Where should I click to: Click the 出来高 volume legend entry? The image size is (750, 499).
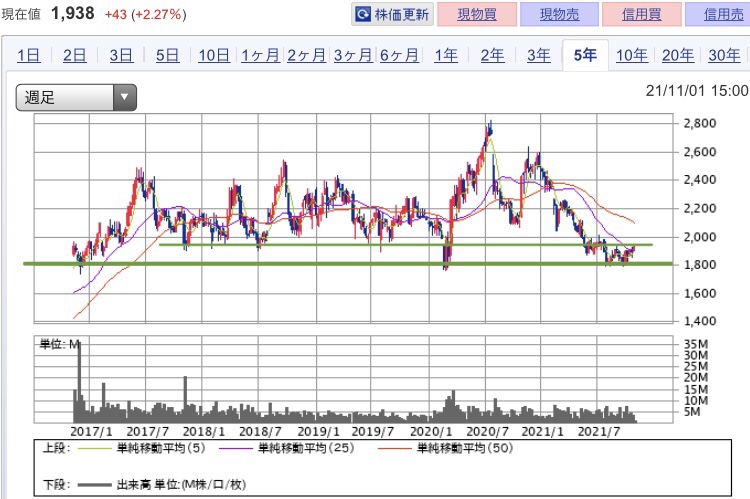[x=162, y=485]
